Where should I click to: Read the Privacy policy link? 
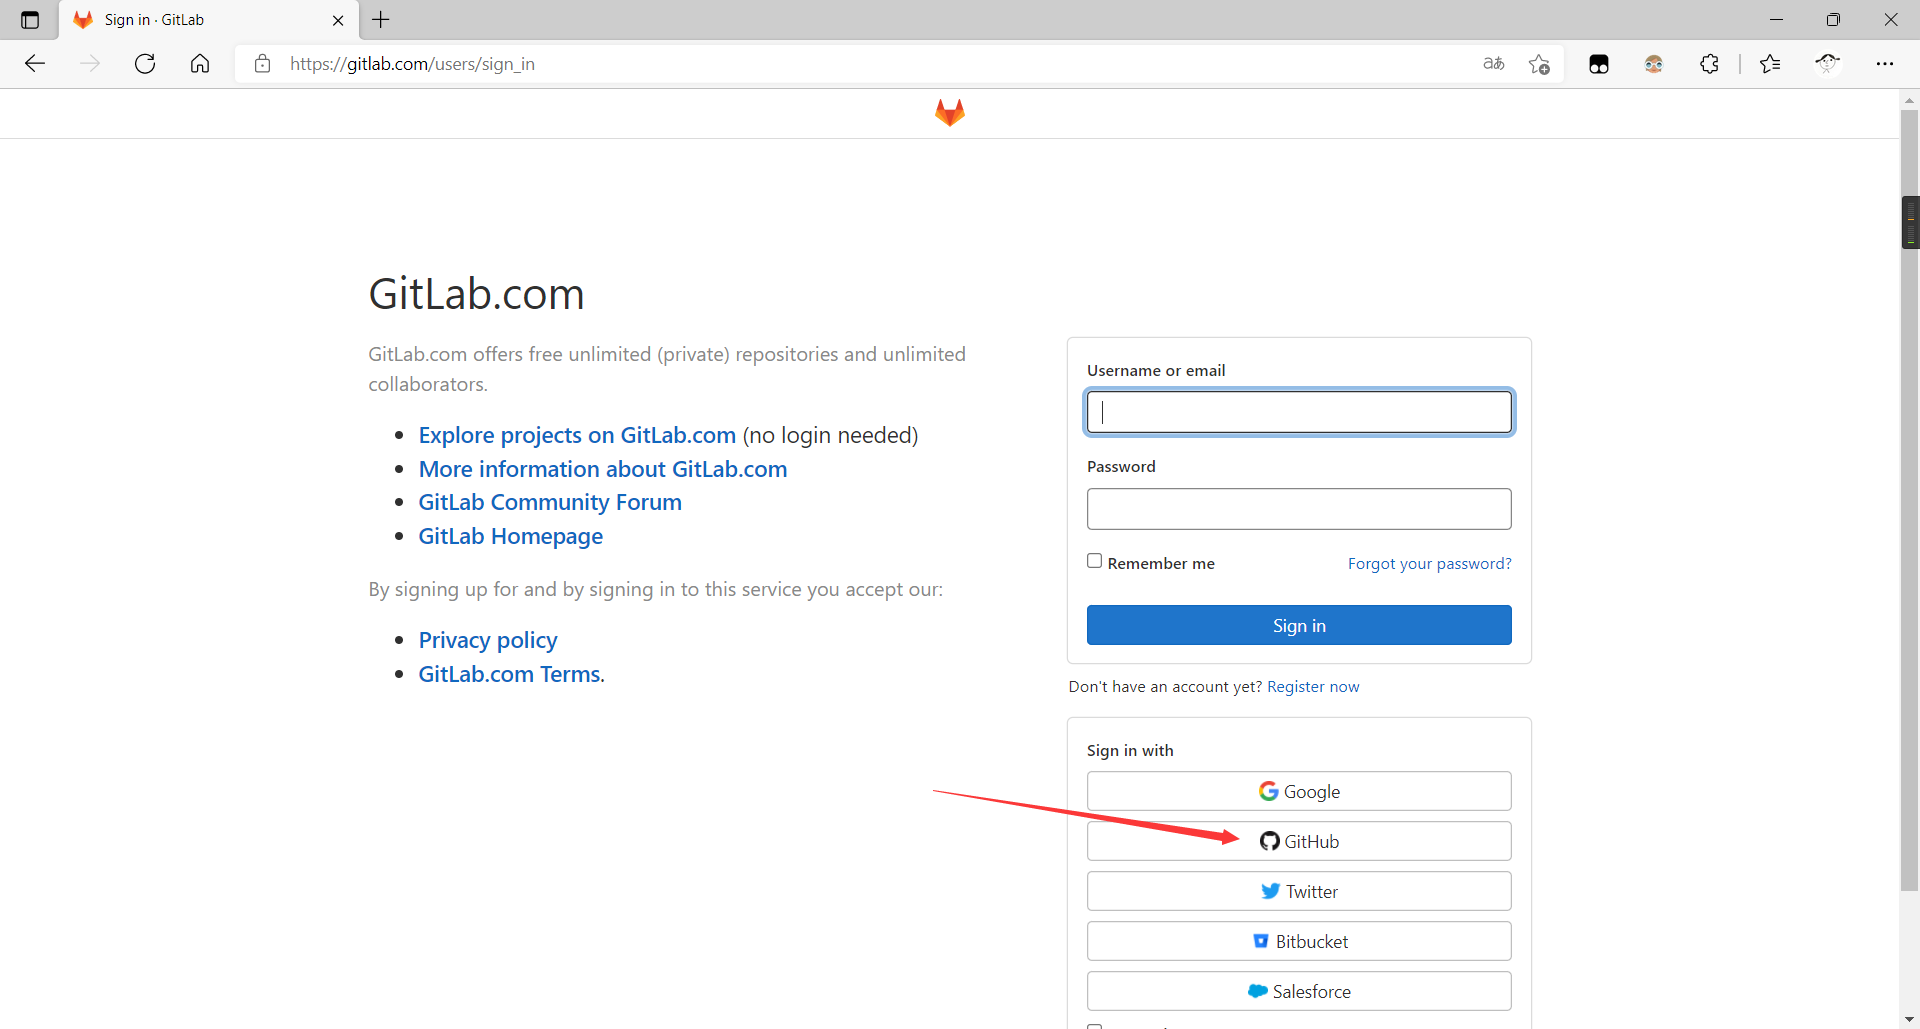[x=488, y=640]
